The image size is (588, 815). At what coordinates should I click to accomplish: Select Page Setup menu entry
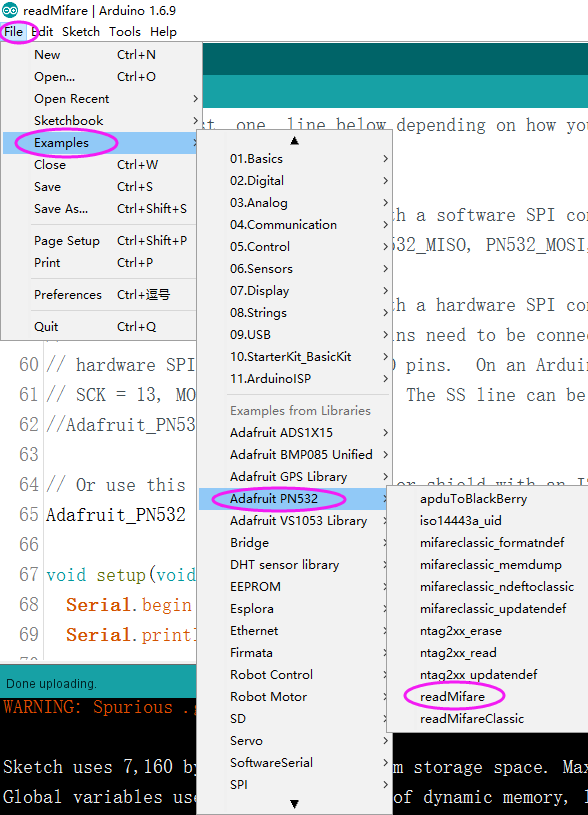99,241
